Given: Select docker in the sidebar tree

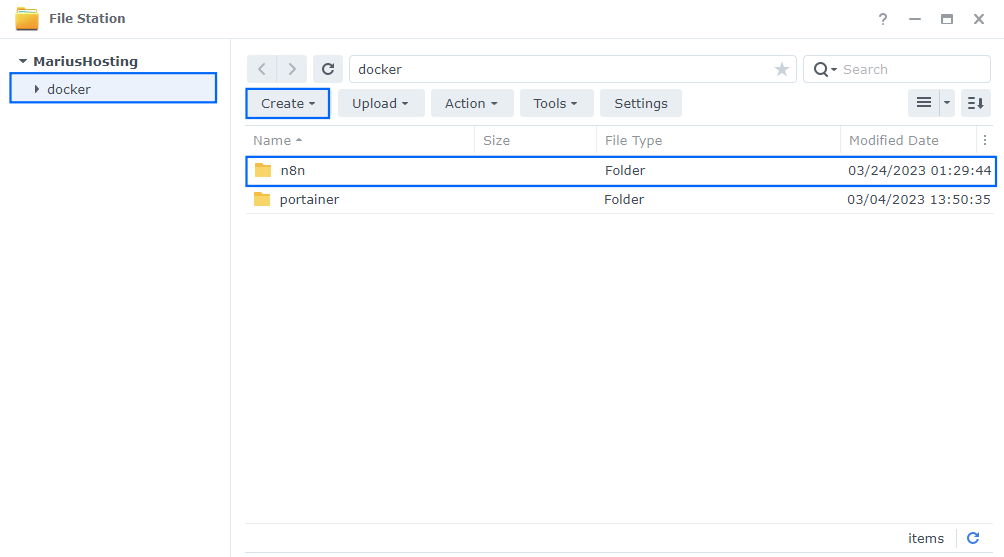Looking at the screenshot, I should click(x=113, y=88).
